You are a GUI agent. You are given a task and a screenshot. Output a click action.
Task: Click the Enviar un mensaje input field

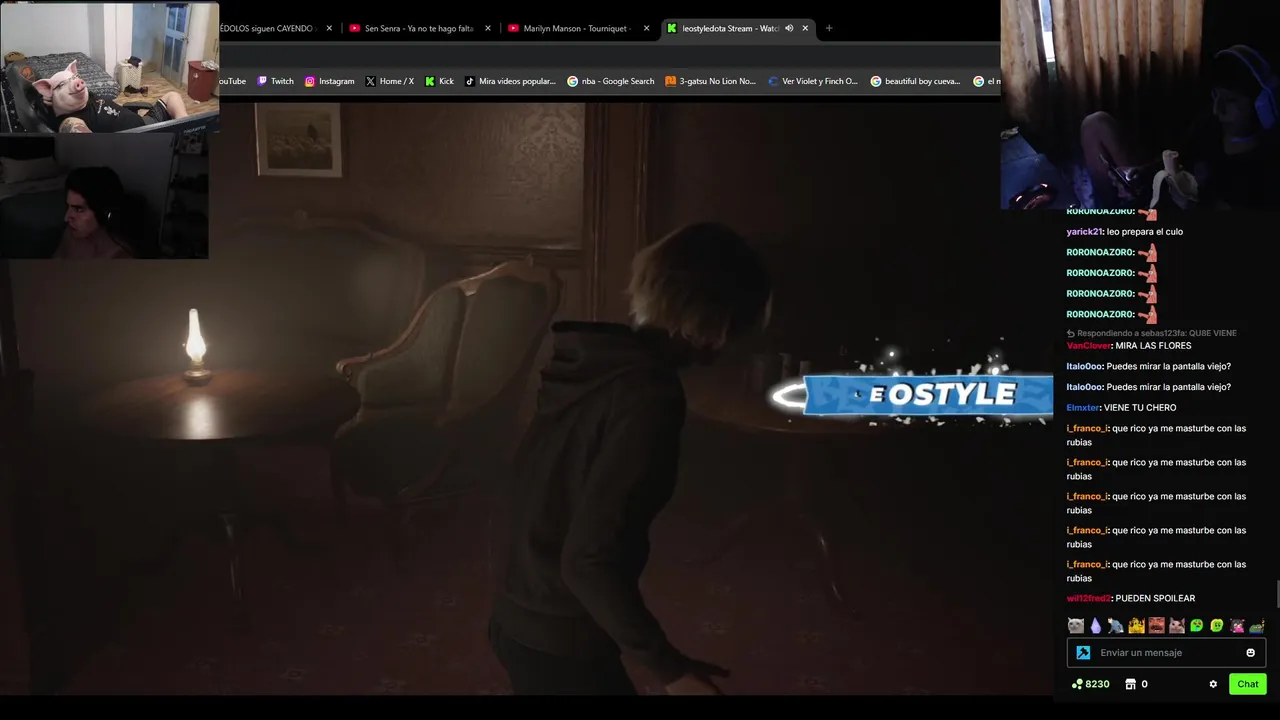point(1165,653)
